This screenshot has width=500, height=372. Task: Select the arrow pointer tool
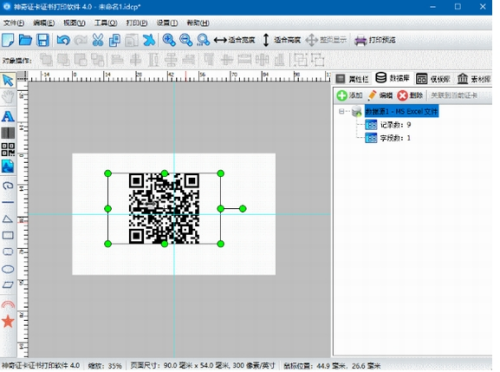point(8,80)
